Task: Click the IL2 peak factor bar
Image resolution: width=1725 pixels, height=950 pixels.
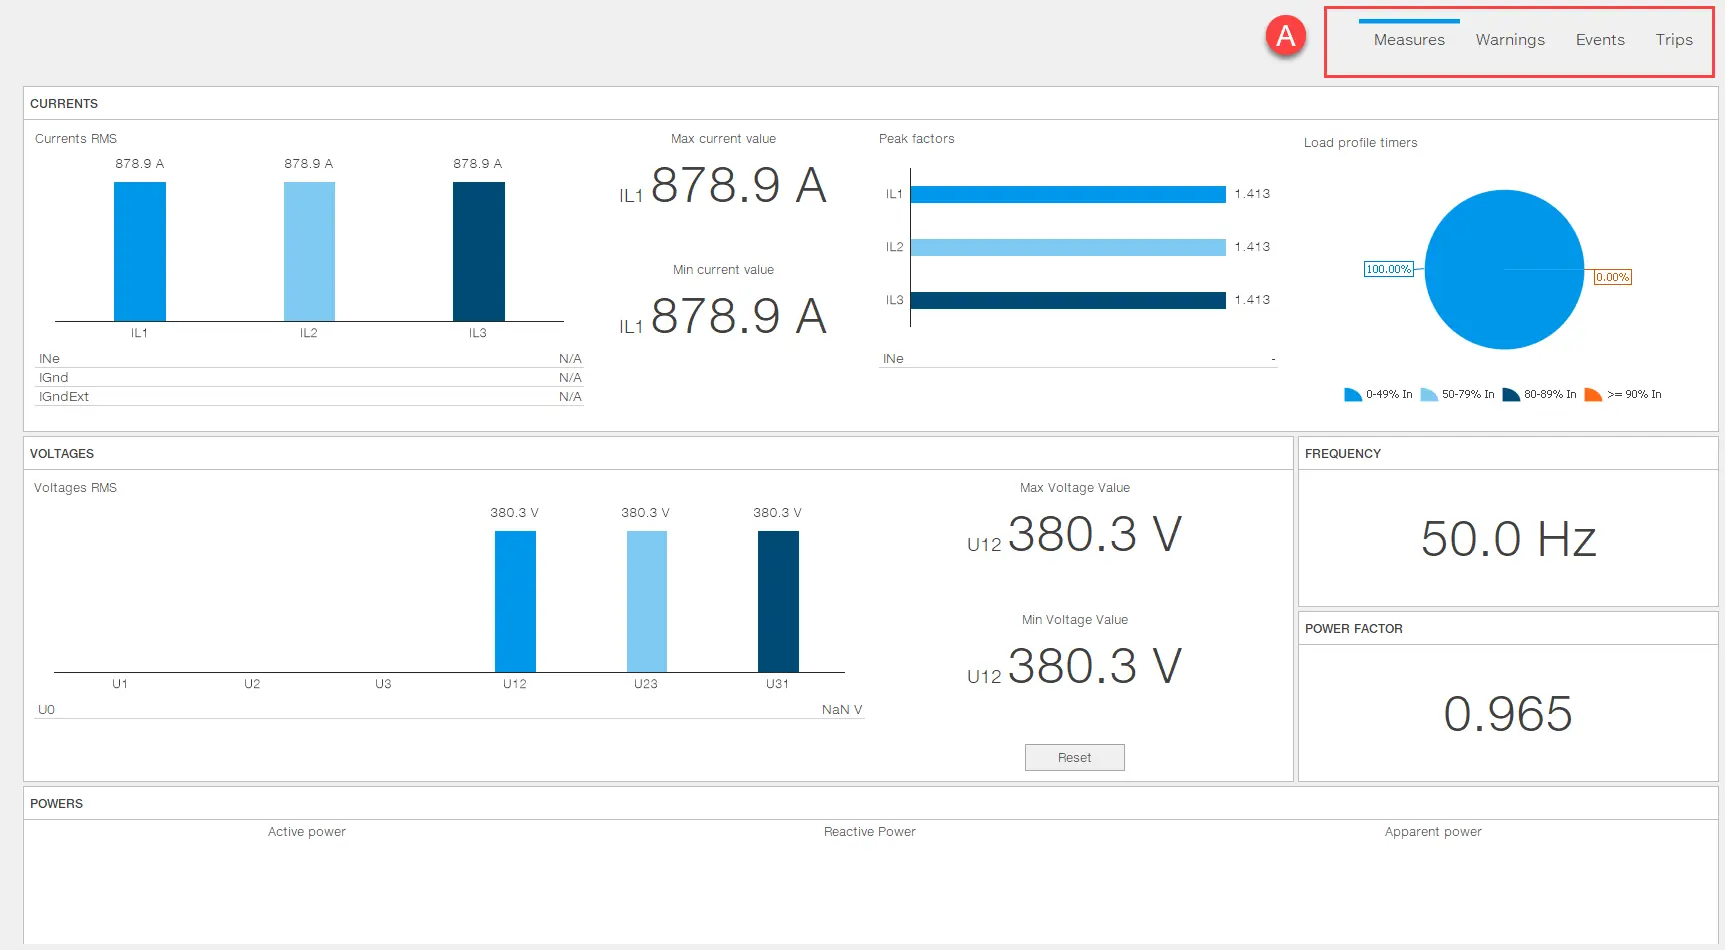Action: (x=1067, y=247)
